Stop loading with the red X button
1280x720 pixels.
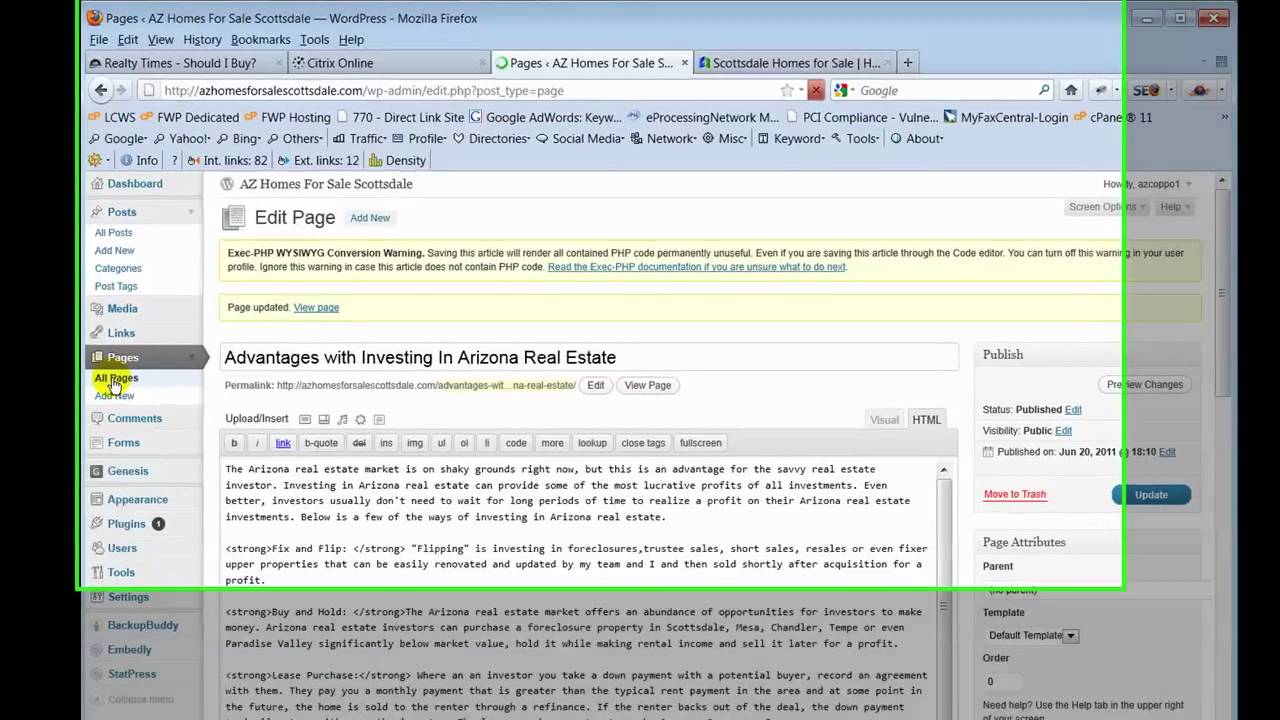(816, 90)
